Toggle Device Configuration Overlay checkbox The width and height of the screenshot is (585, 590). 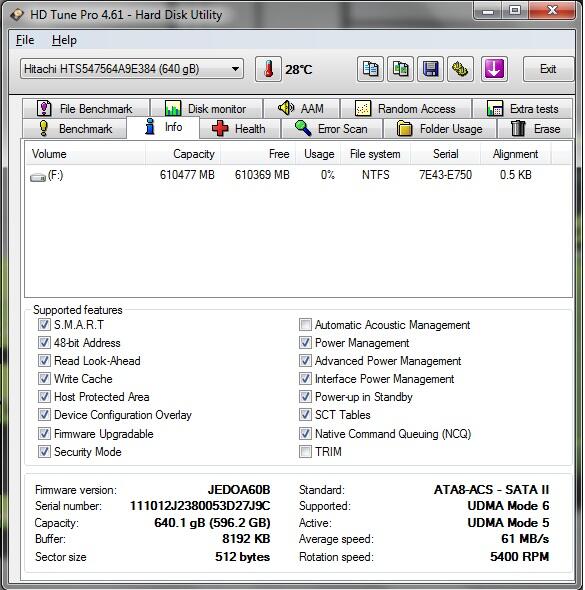[x=44, y=415]
